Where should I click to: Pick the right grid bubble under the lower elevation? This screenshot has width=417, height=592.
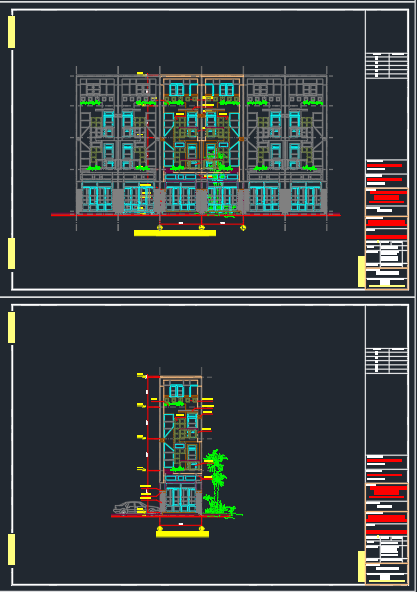[x=201, y=529]
